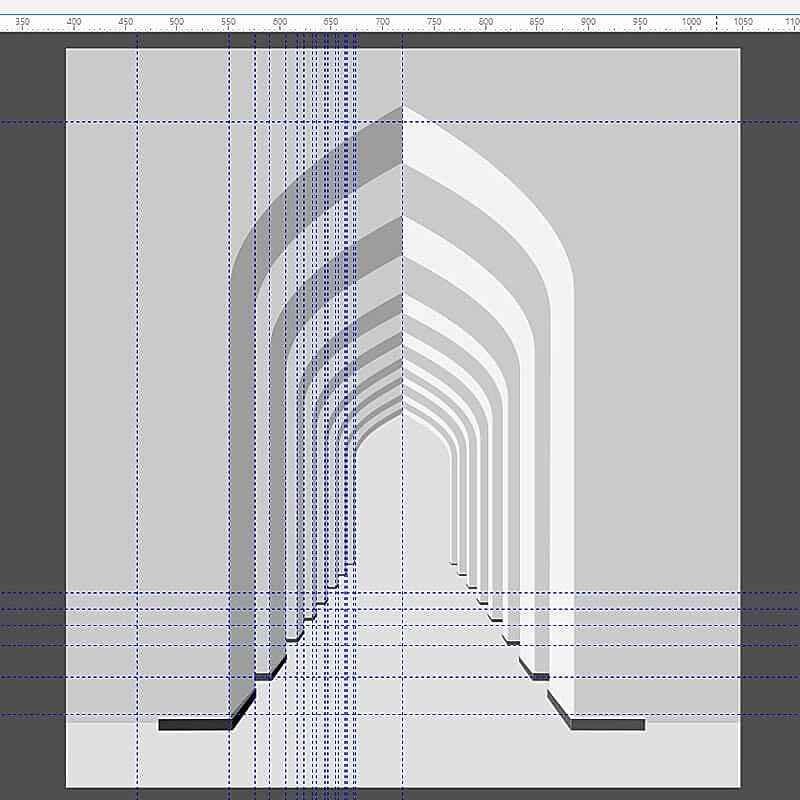Image resolution: width=800 pixels, height=800 pixels.
Task: Click the dark base of the front-right pillar
Action: pos(608,724)
